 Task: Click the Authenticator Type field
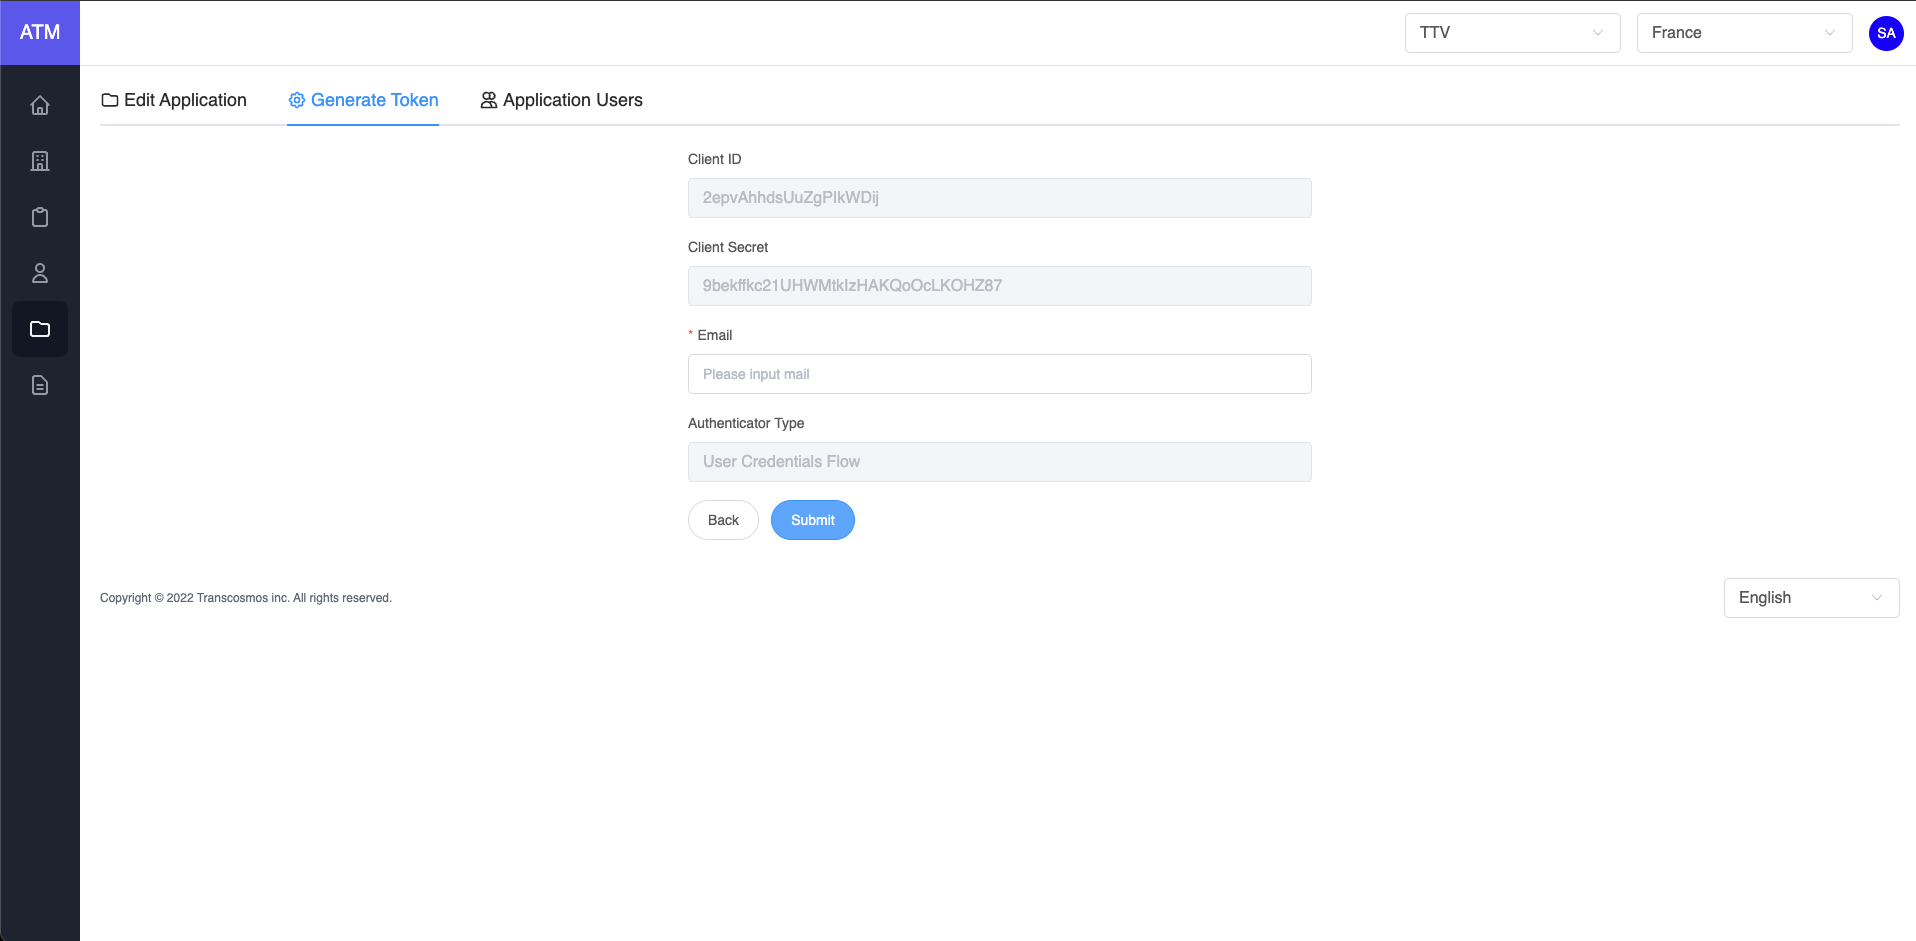(x=999, y=462)
